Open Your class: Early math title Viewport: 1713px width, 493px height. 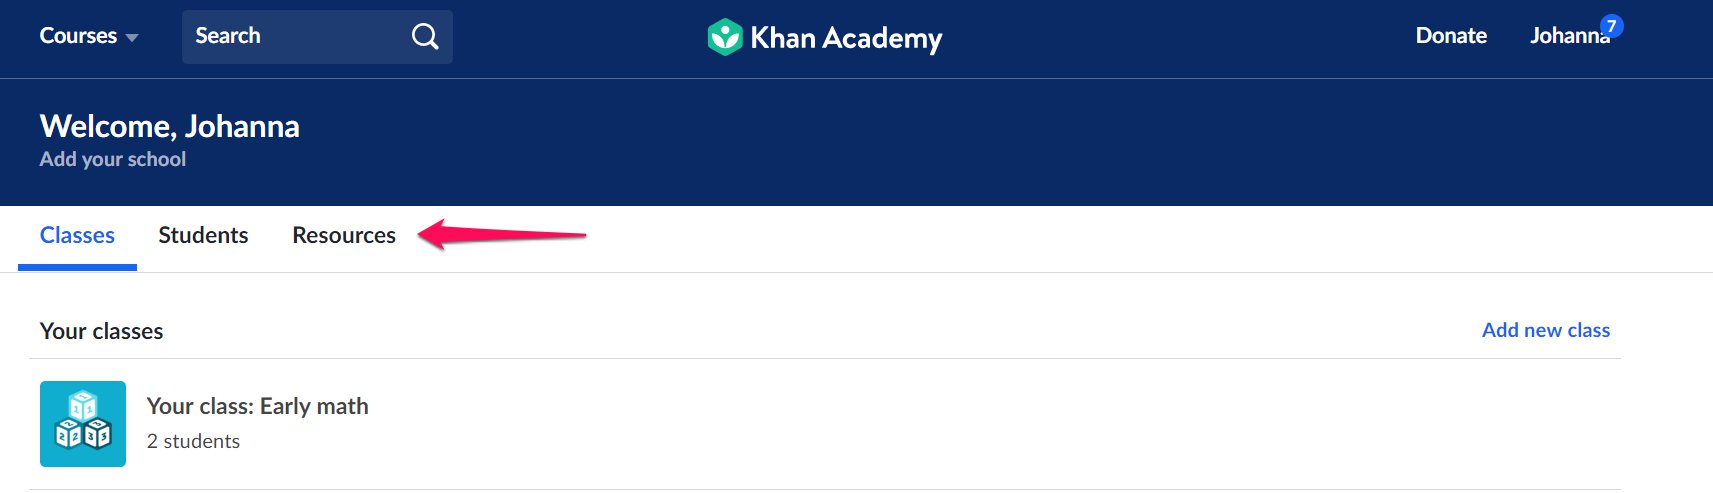point(258,406)
